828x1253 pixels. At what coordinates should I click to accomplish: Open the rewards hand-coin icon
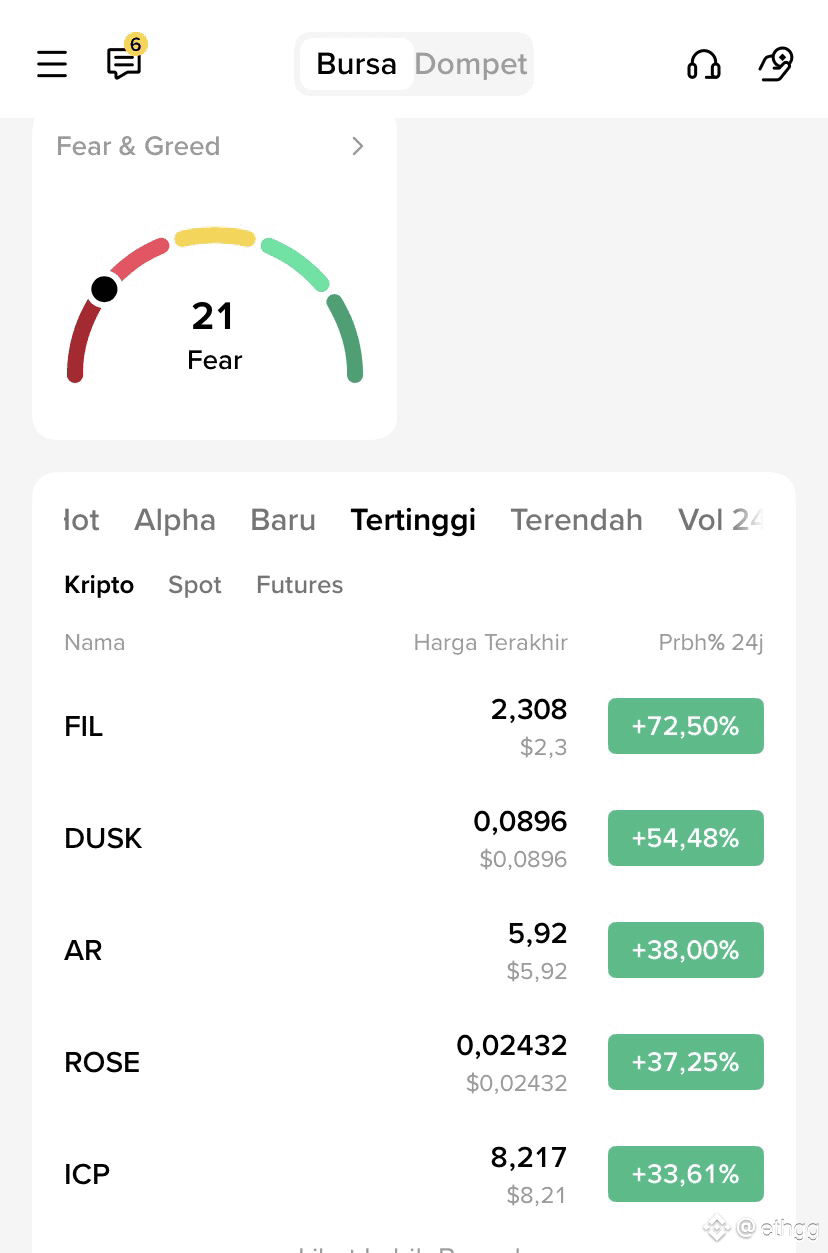coord(776,65)
